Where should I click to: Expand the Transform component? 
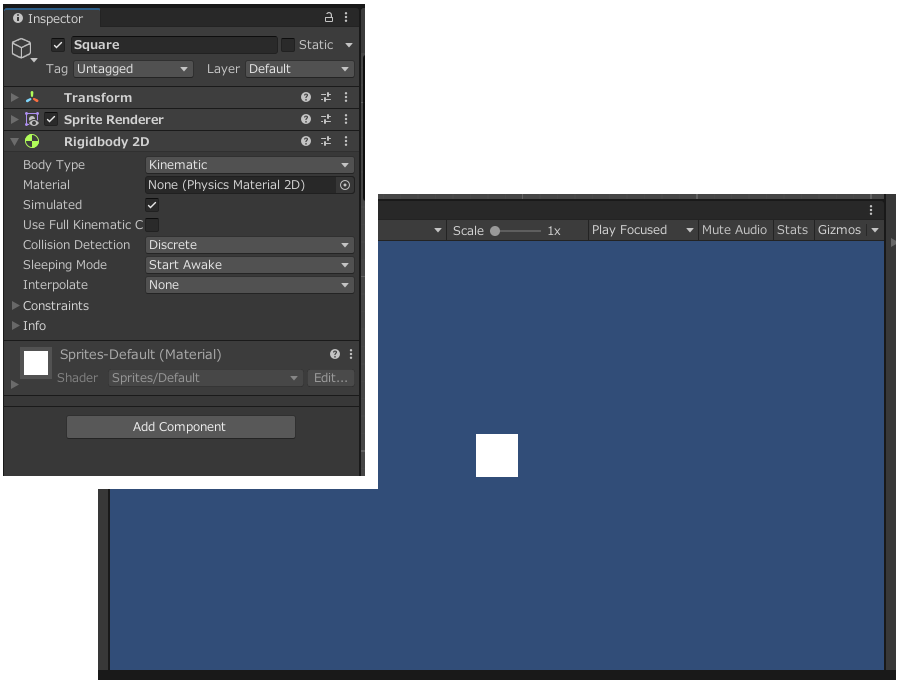[15, 97]
